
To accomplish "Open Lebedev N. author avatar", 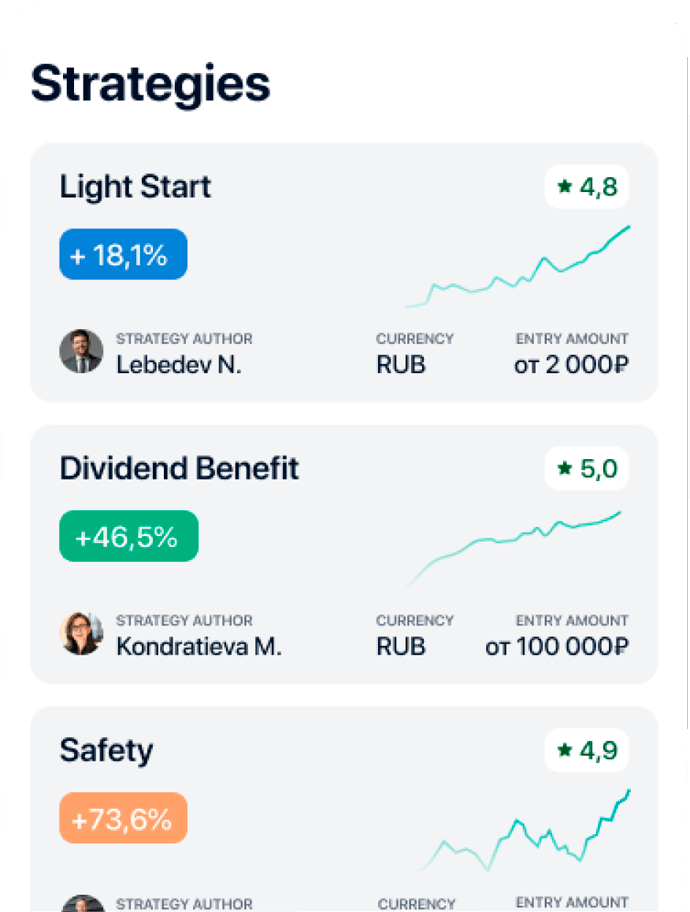I will (81, 351).
